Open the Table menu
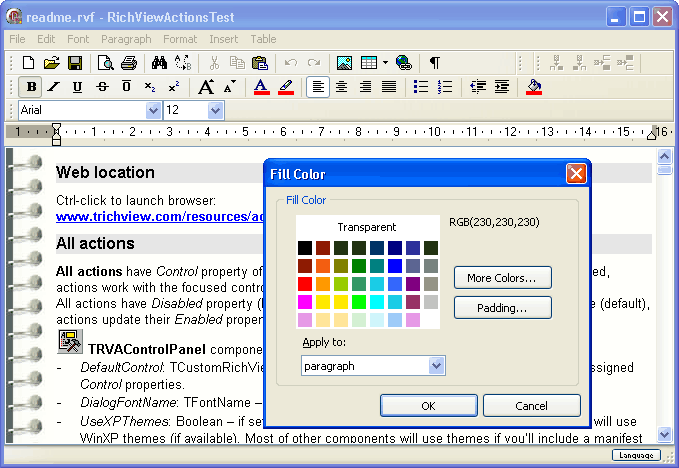679x468 pixels. point(263,39)
